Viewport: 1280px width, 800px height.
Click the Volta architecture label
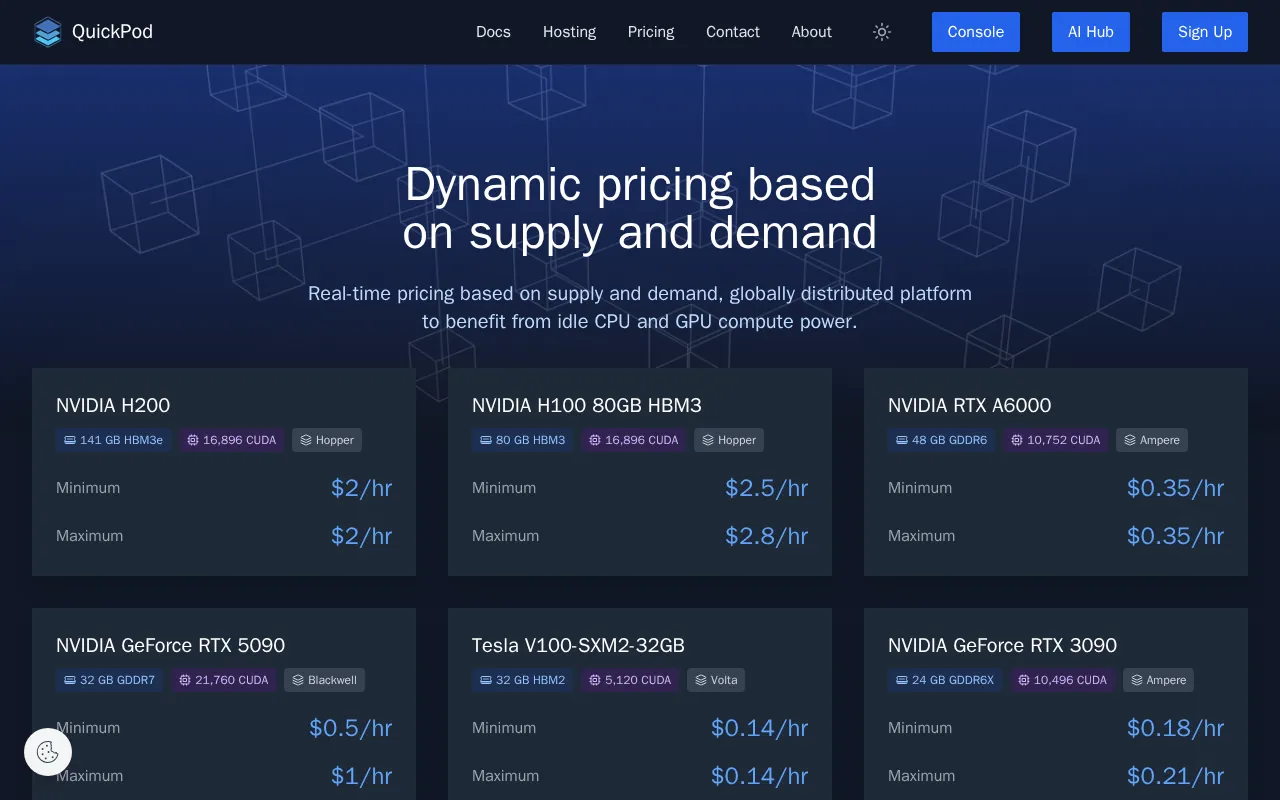click(724, 680)
